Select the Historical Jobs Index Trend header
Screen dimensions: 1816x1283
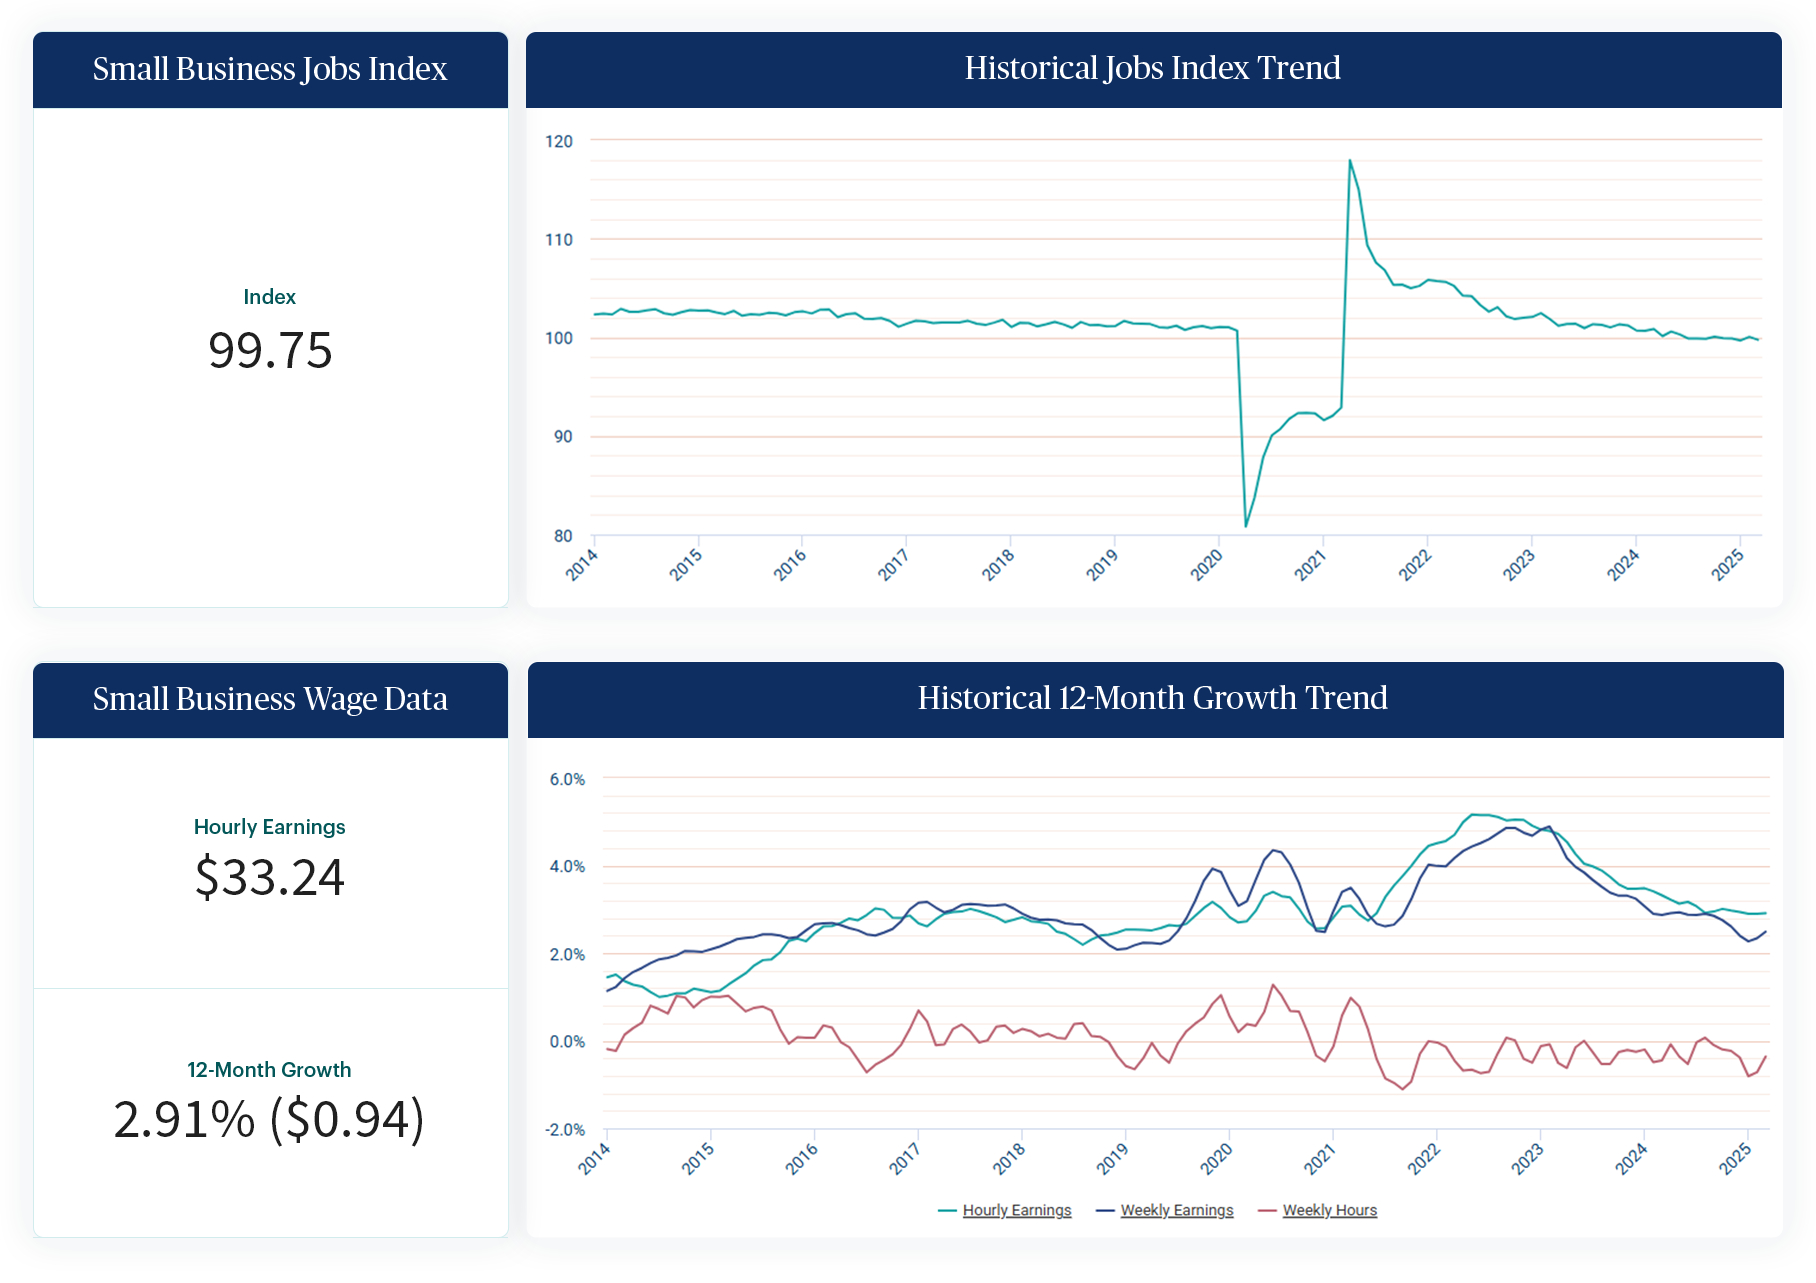1152,68
